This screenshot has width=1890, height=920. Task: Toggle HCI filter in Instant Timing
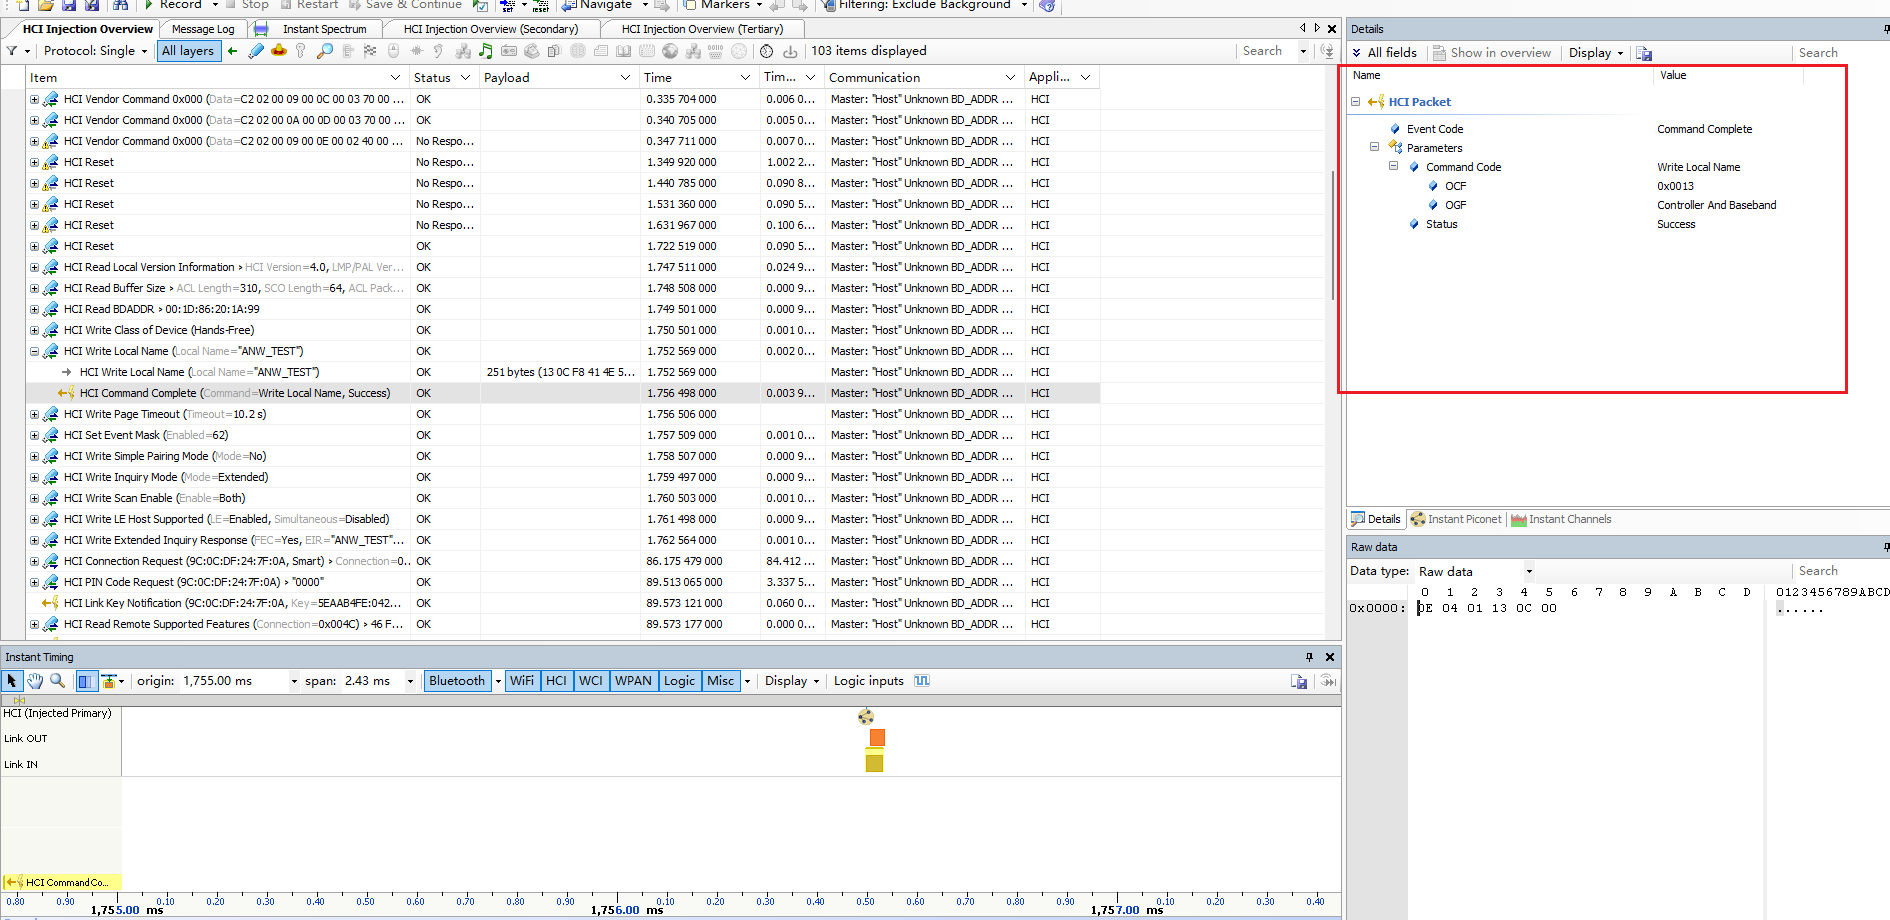tap(556, 681)
